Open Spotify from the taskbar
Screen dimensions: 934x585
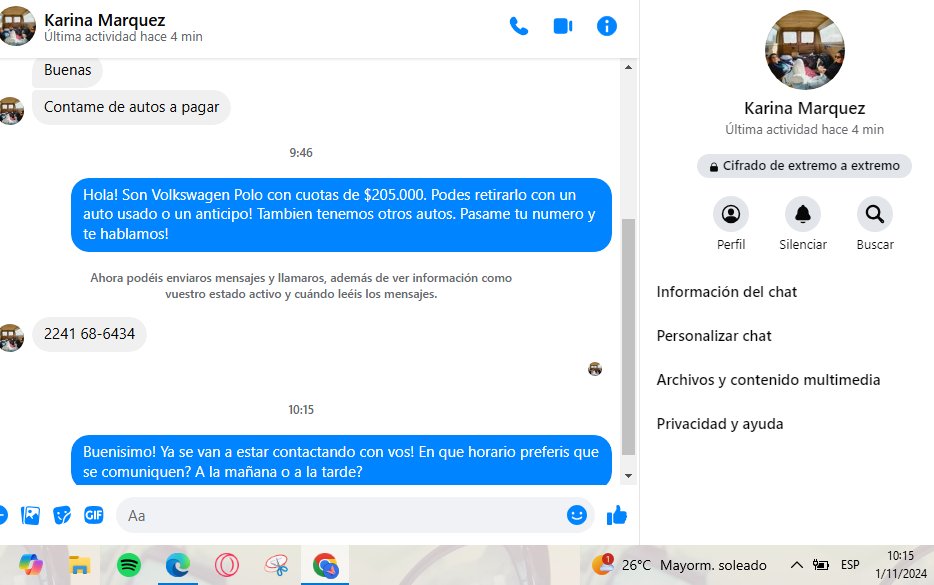(x=129, y=565)
